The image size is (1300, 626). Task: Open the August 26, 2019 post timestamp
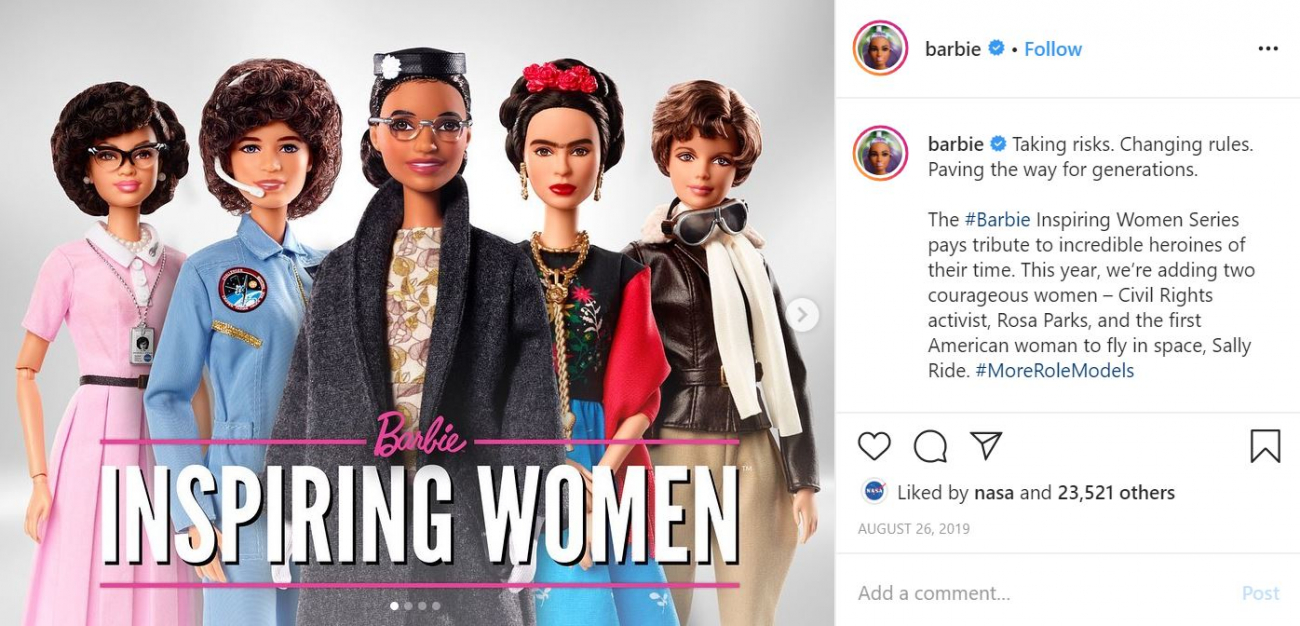click(913, 528)
